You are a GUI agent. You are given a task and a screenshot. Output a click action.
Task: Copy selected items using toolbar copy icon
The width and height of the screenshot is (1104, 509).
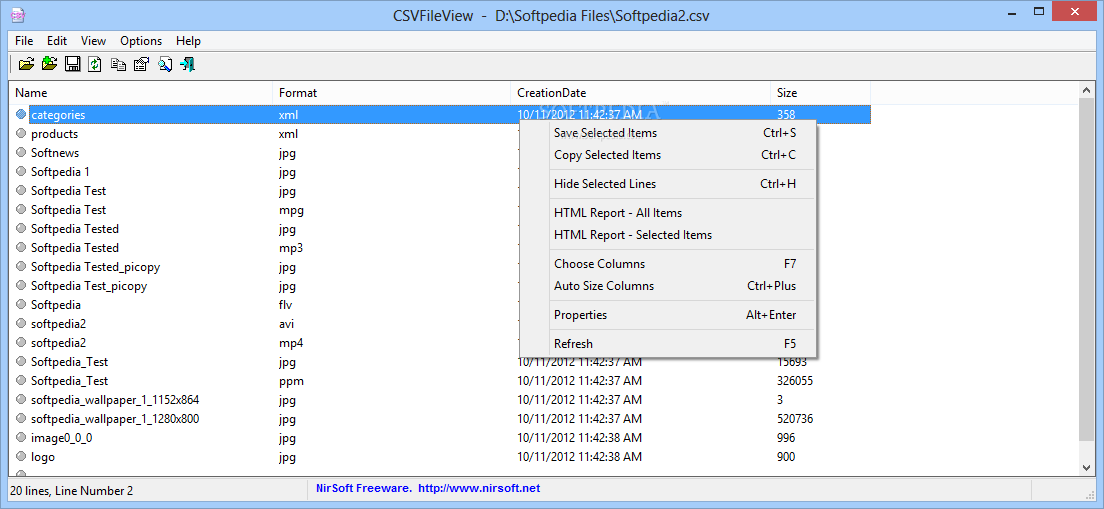pos(118,65)
